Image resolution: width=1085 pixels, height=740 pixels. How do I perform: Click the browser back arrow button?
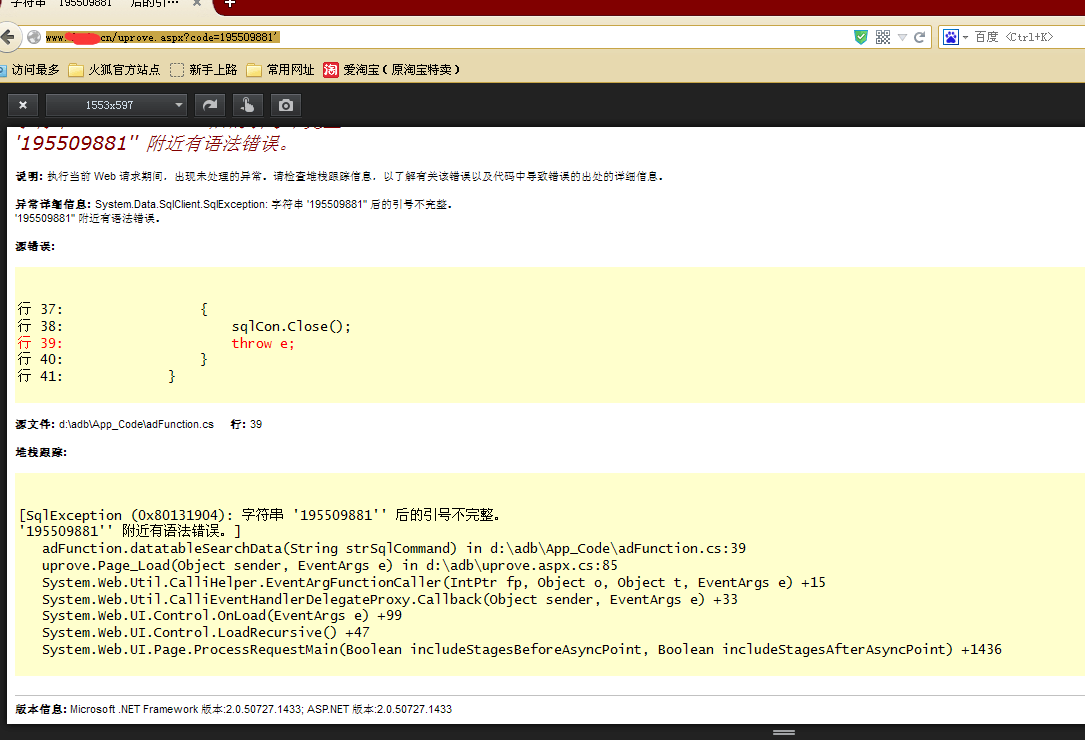pos(8,37)
